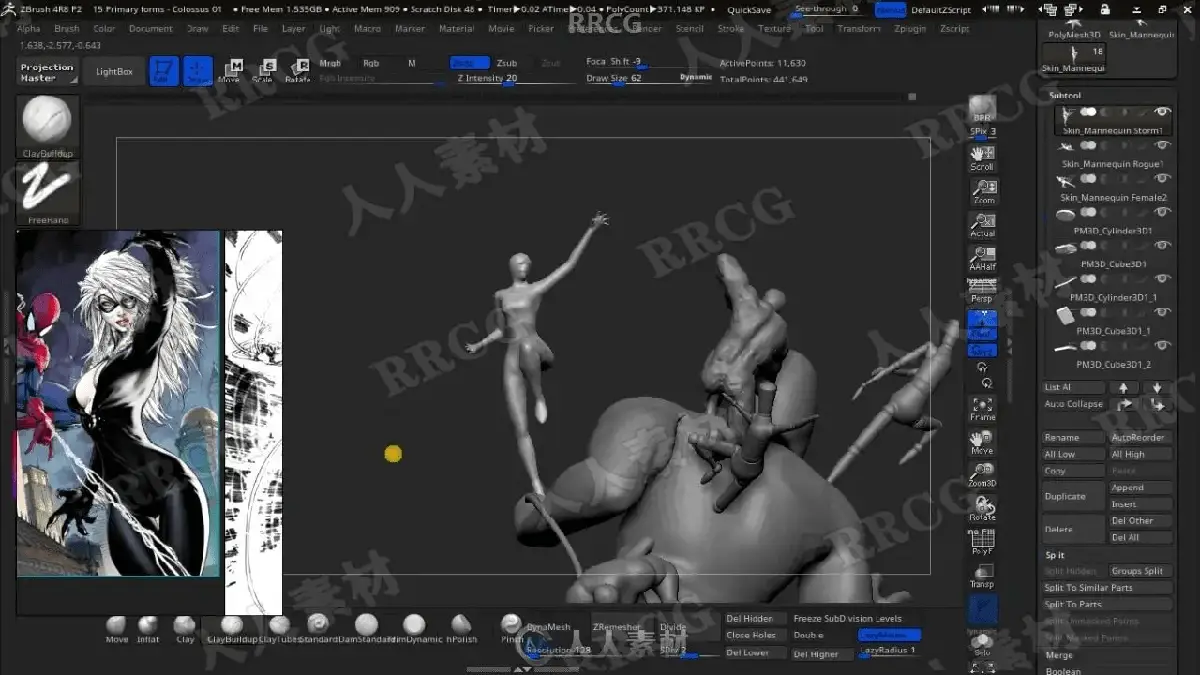Image resolution: width=1200 pixels, height=675 pixels.
Task: Pick the Move brush in bottom shelf
Action: [x=117, y=629]
